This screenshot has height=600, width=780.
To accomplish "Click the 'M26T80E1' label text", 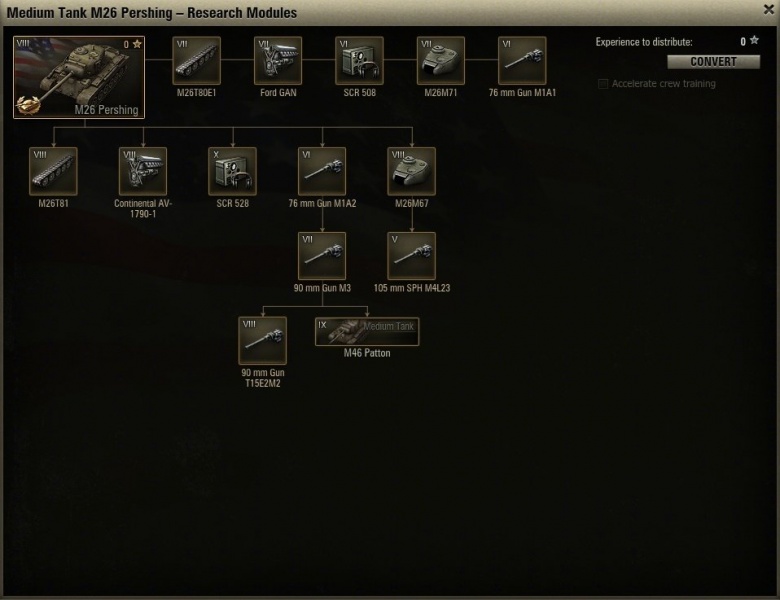I will click(196, 93).
